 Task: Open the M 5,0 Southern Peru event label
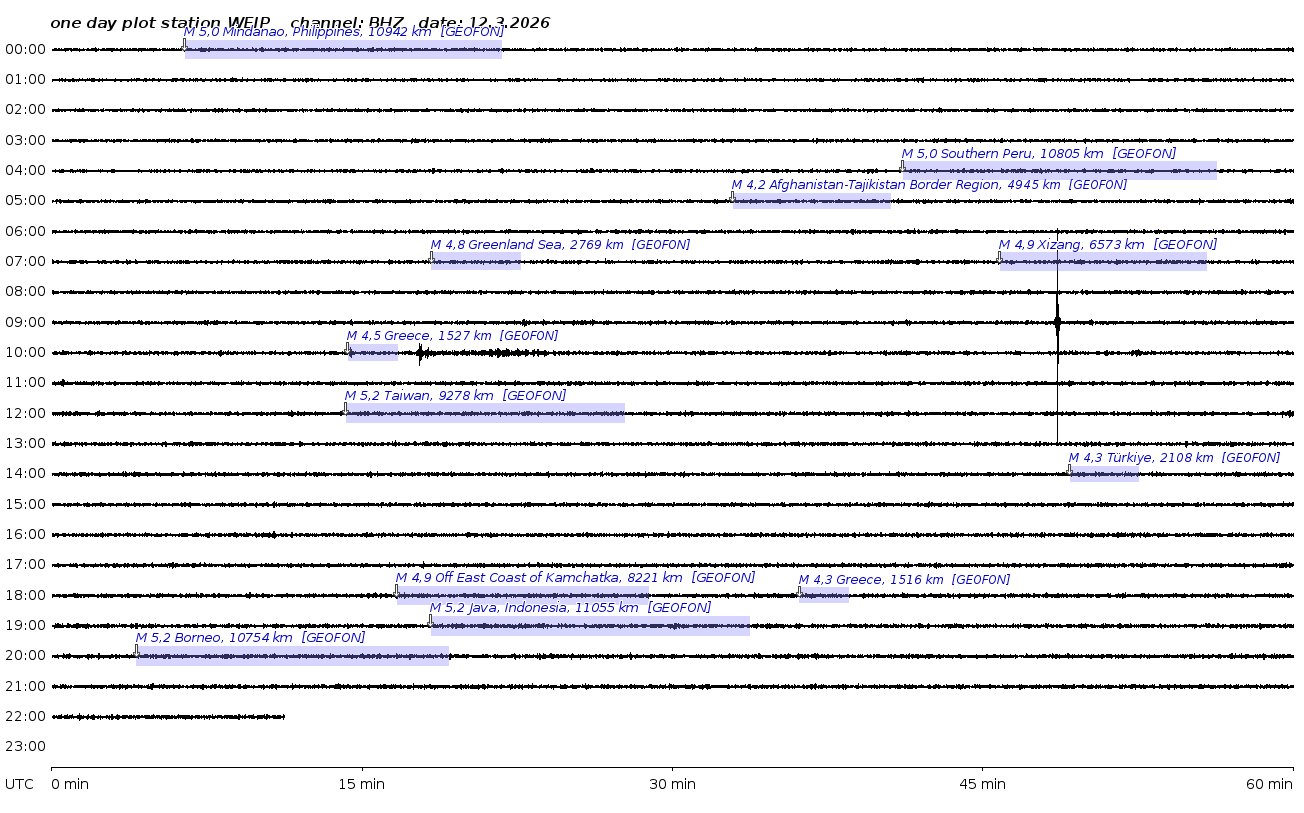1038,154
